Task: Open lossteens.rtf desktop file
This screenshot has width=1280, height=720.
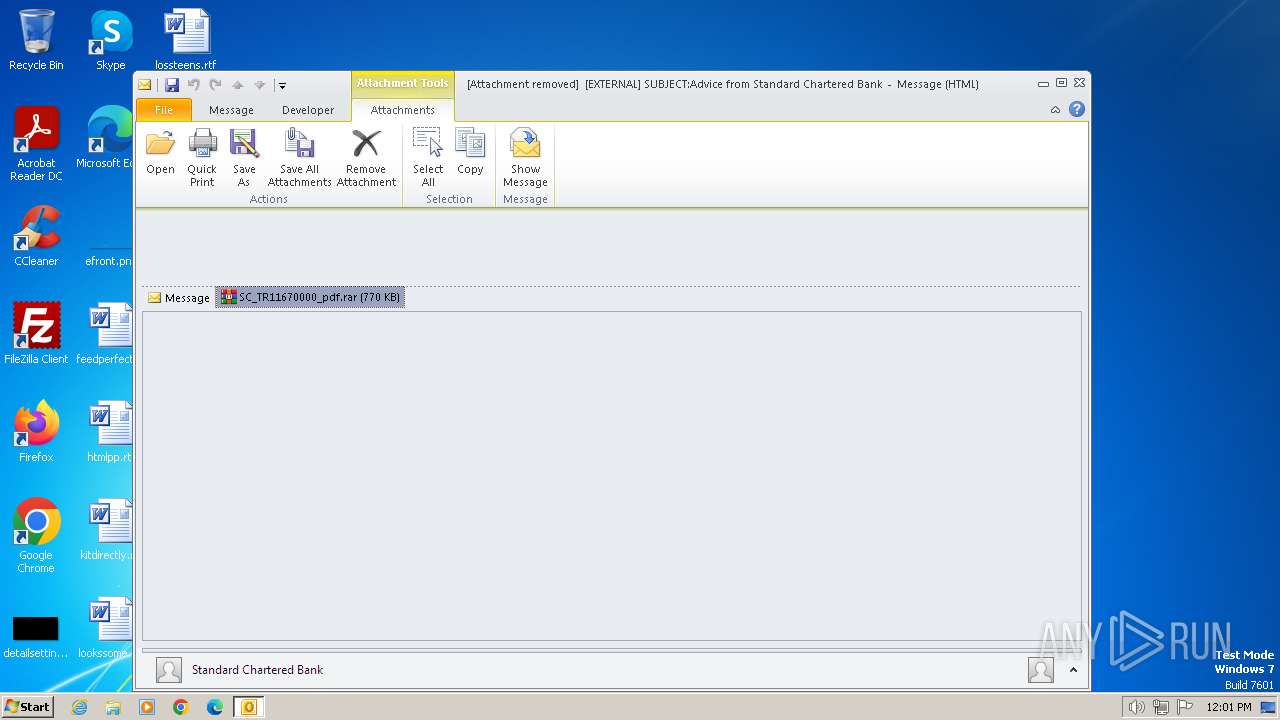Action: coord(186,41)
